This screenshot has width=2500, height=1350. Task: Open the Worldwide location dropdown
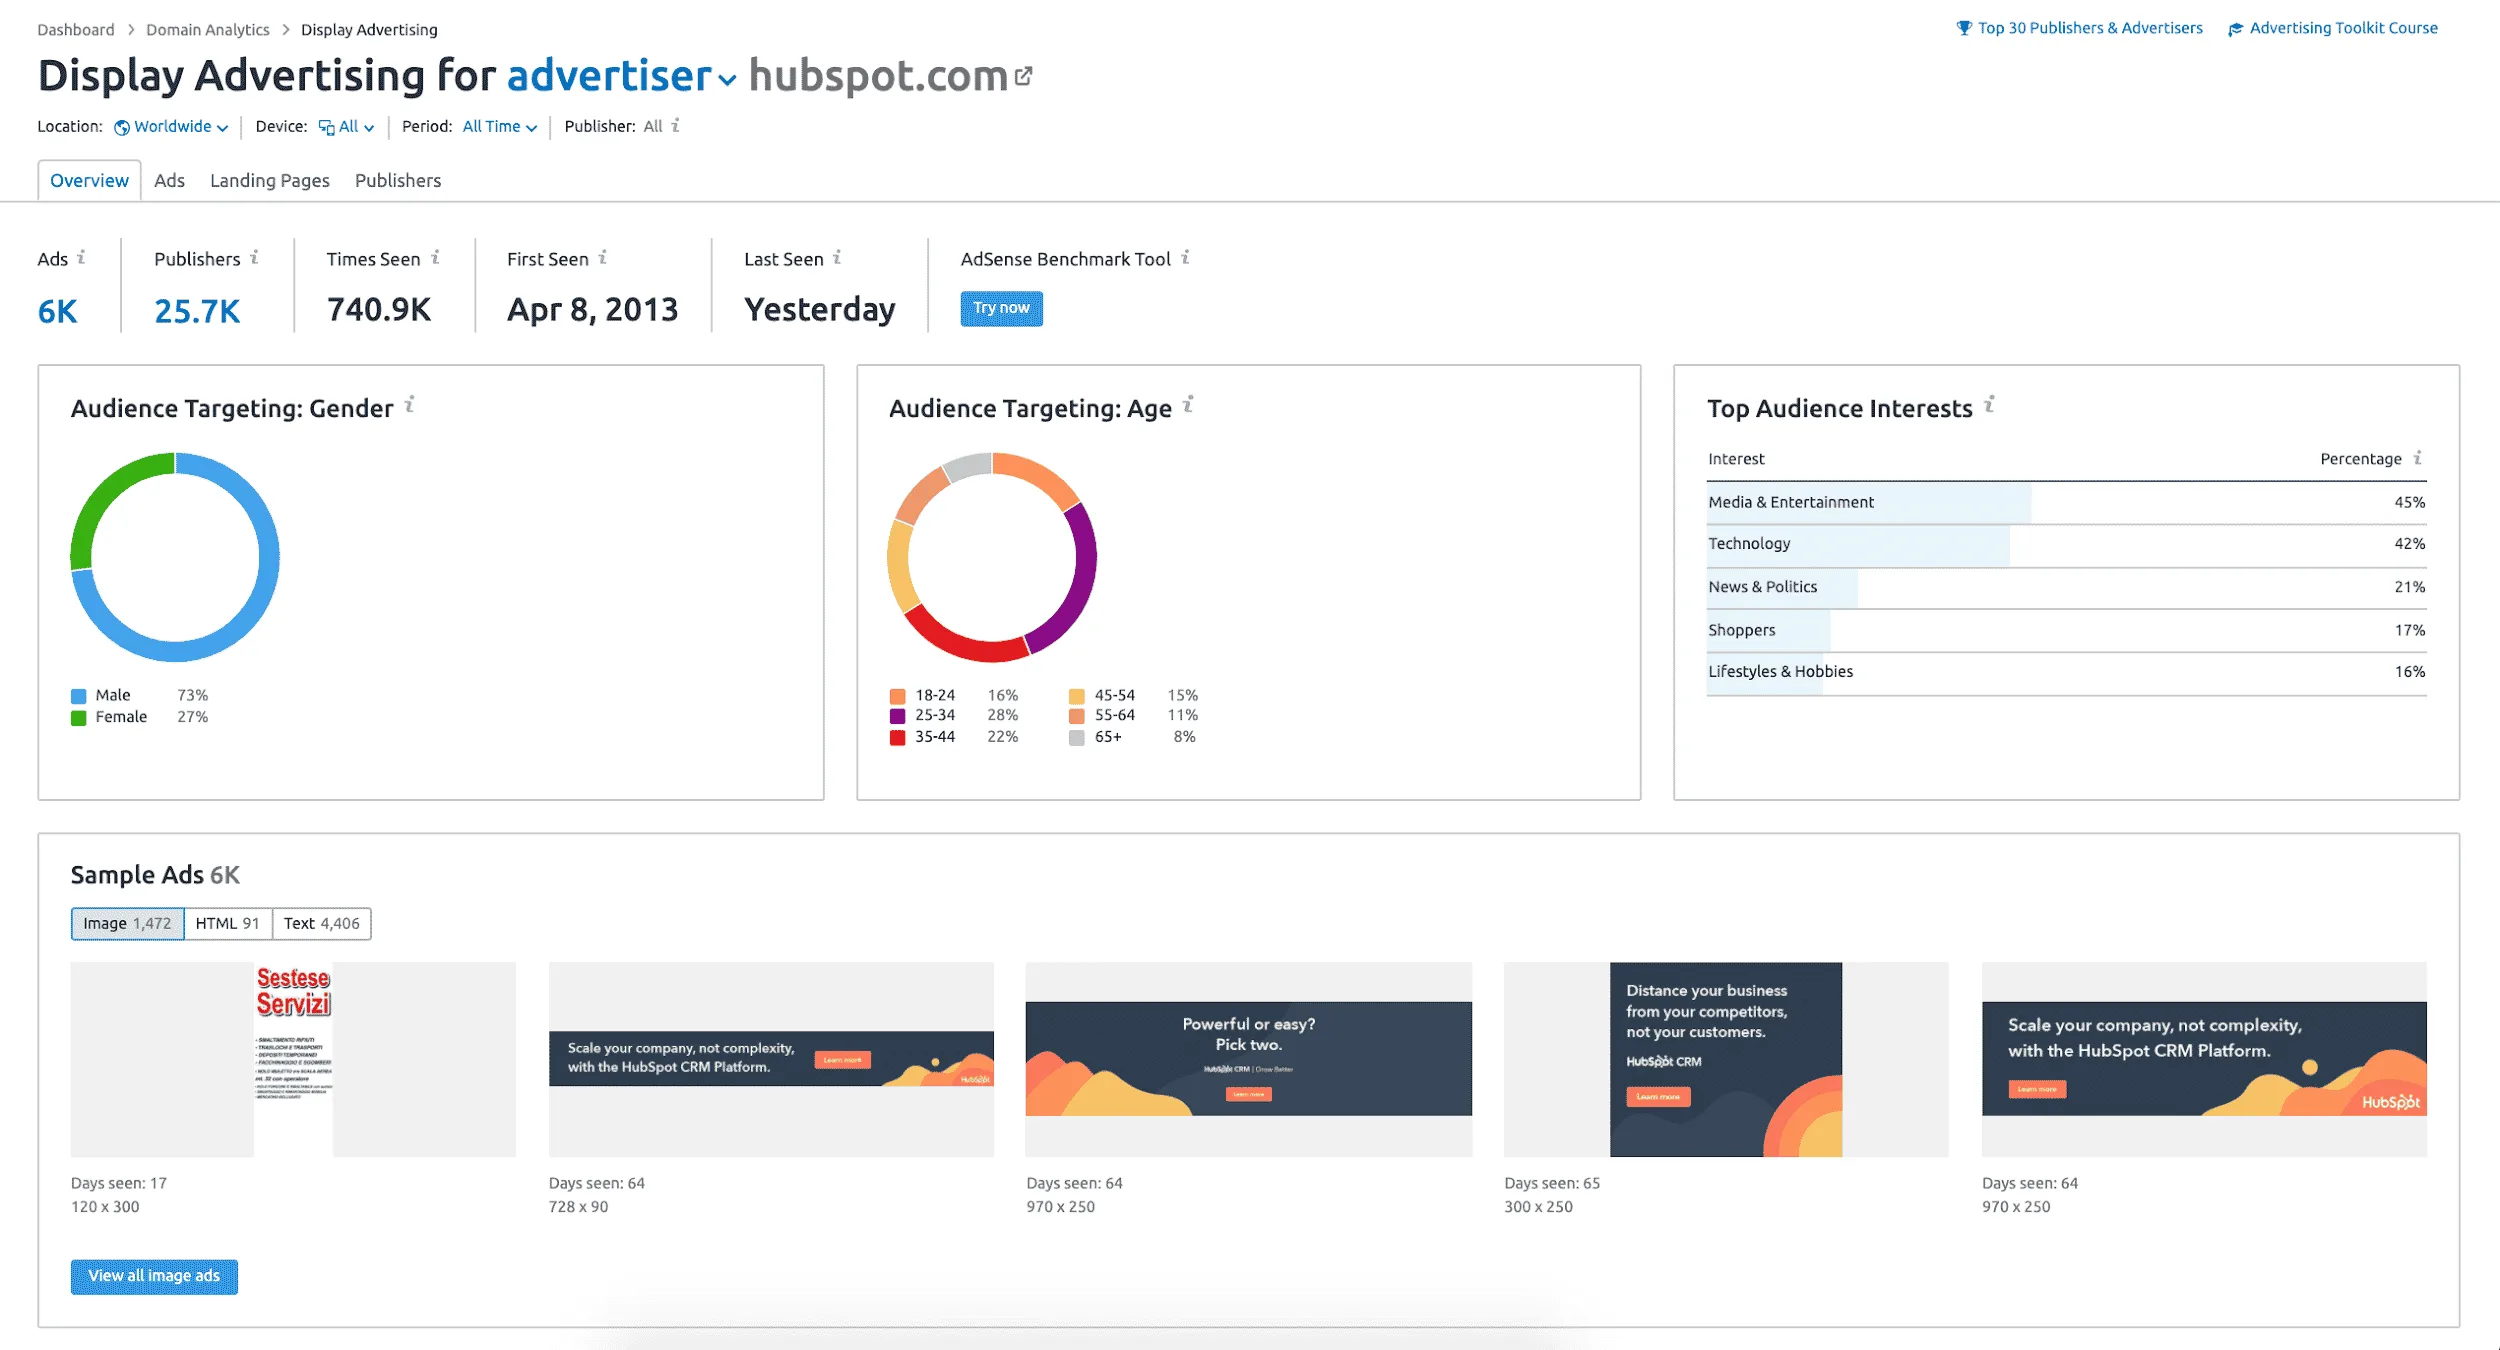click(172, 127)
